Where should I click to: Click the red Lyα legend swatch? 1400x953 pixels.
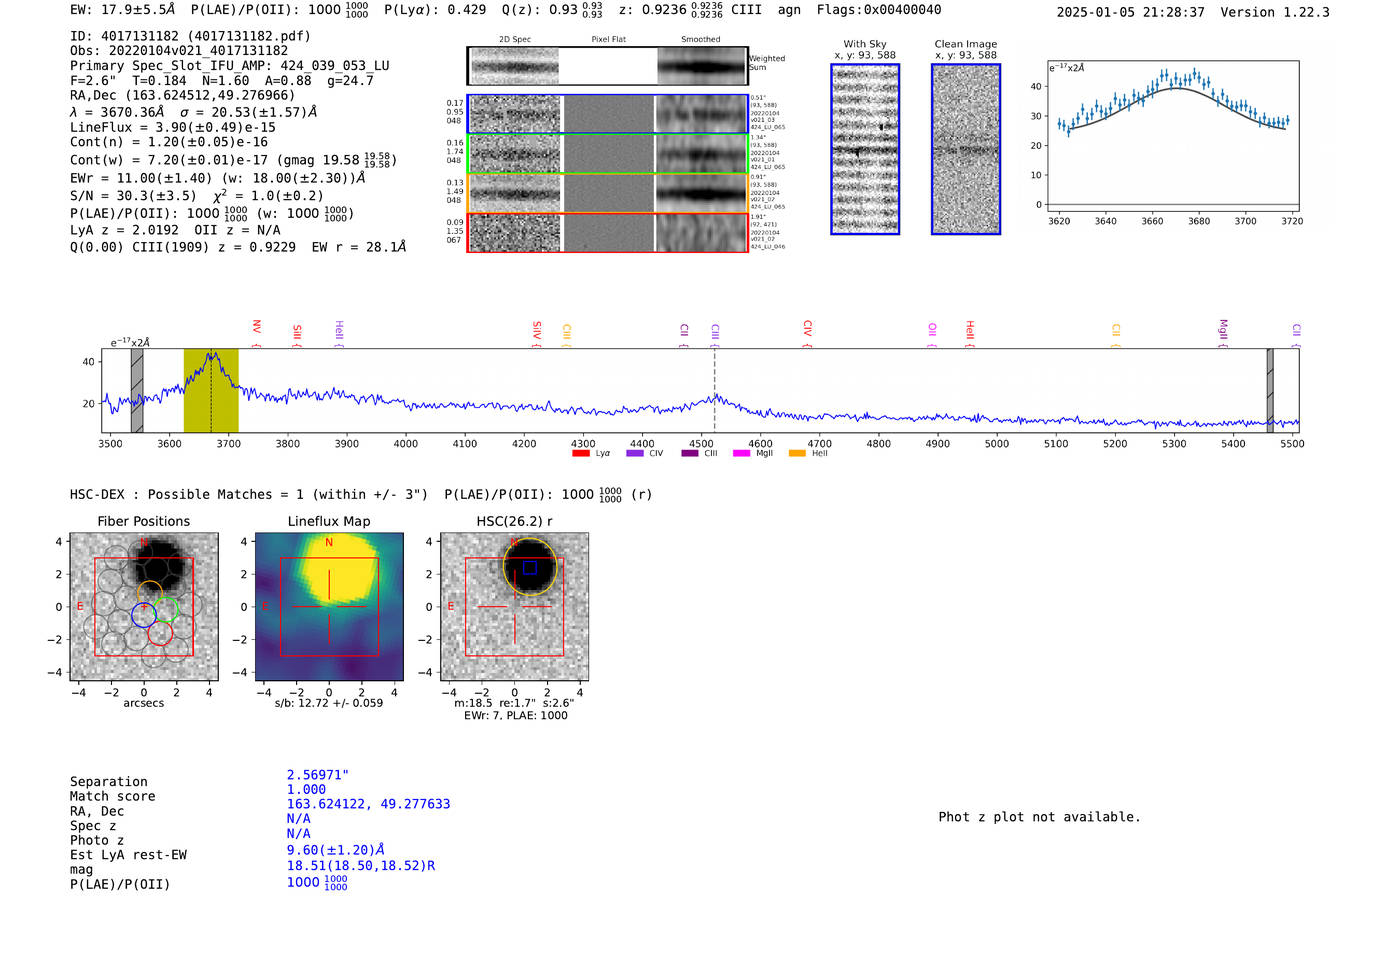(x=580, y=454)
